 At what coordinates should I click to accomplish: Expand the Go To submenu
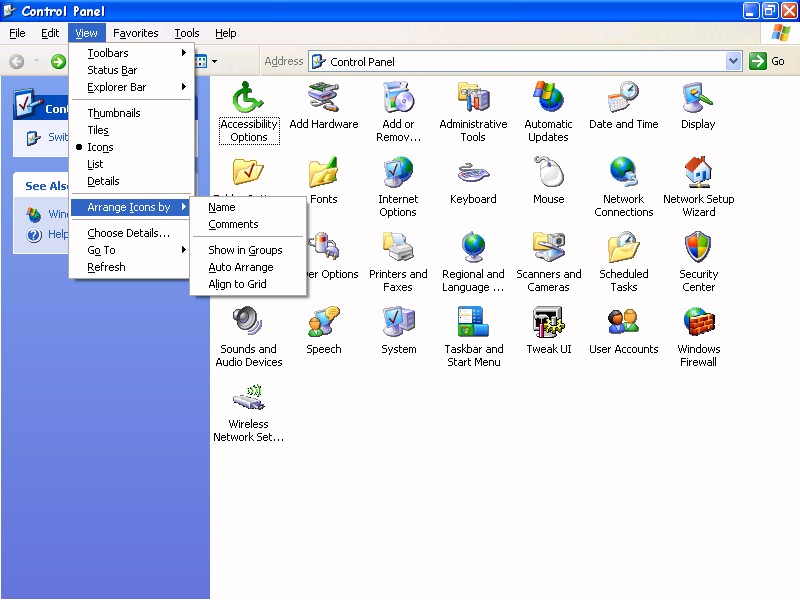point(131,250)
